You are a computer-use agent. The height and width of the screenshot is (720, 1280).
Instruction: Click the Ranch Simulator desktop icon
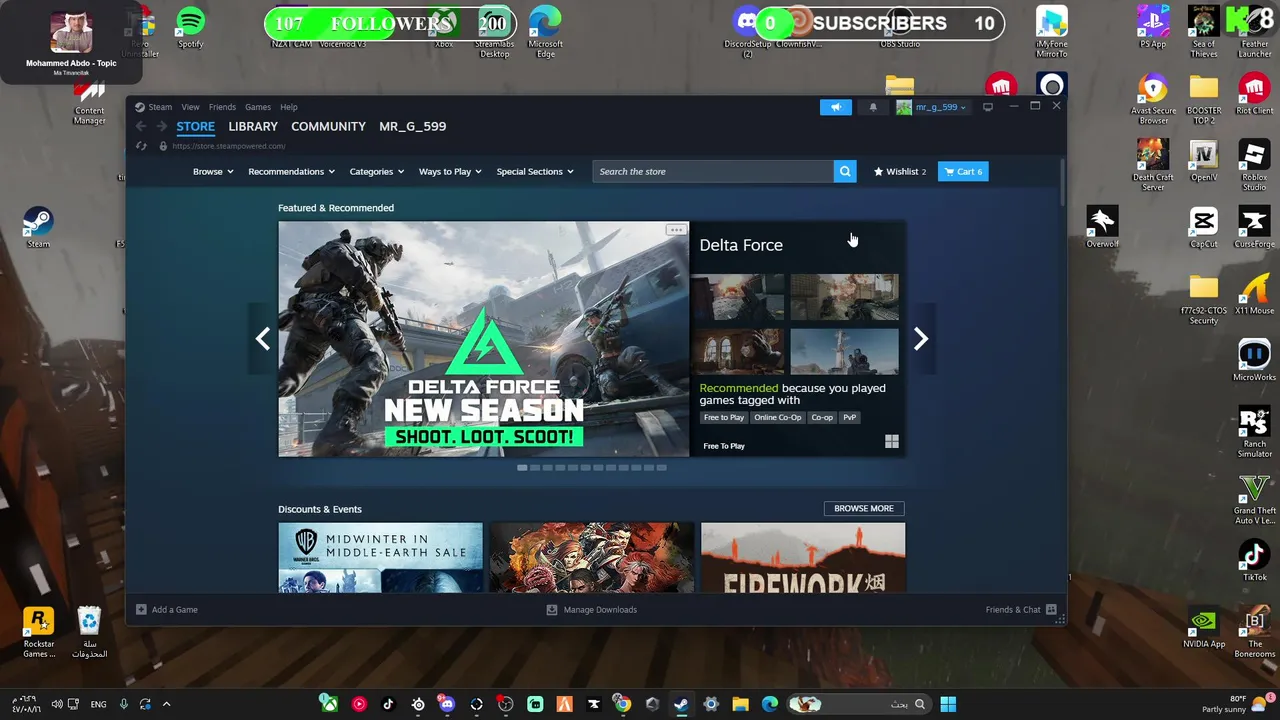1254,433
